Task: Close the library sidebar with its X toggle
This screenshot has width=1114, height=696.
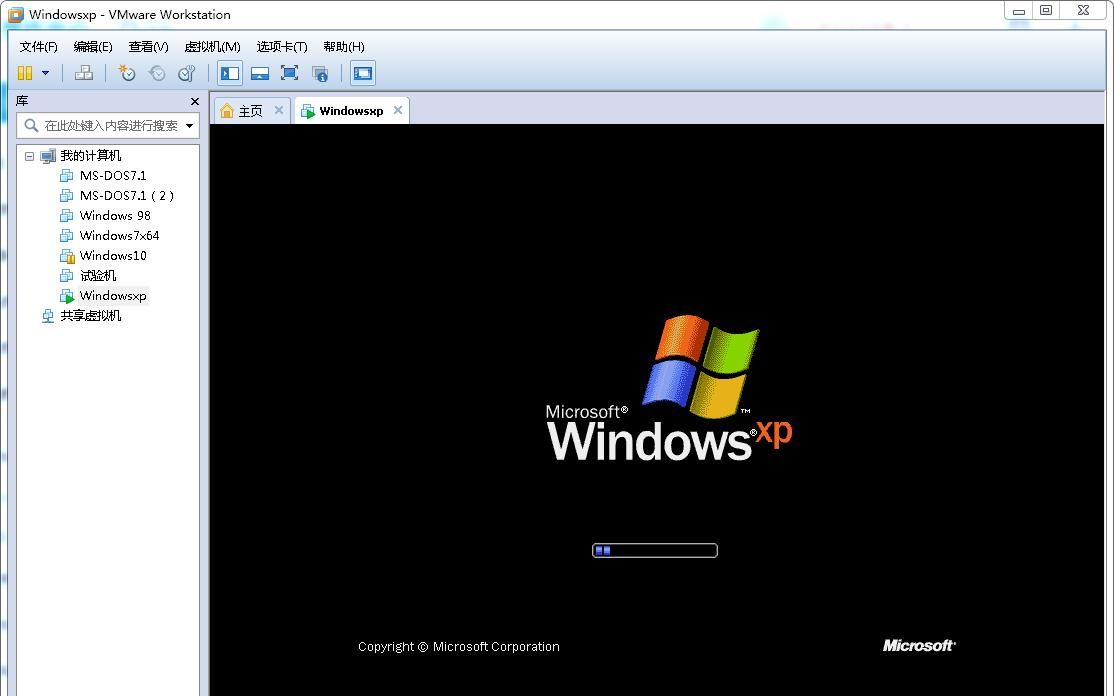Action: pyautogui.click(x=194, y=101)
